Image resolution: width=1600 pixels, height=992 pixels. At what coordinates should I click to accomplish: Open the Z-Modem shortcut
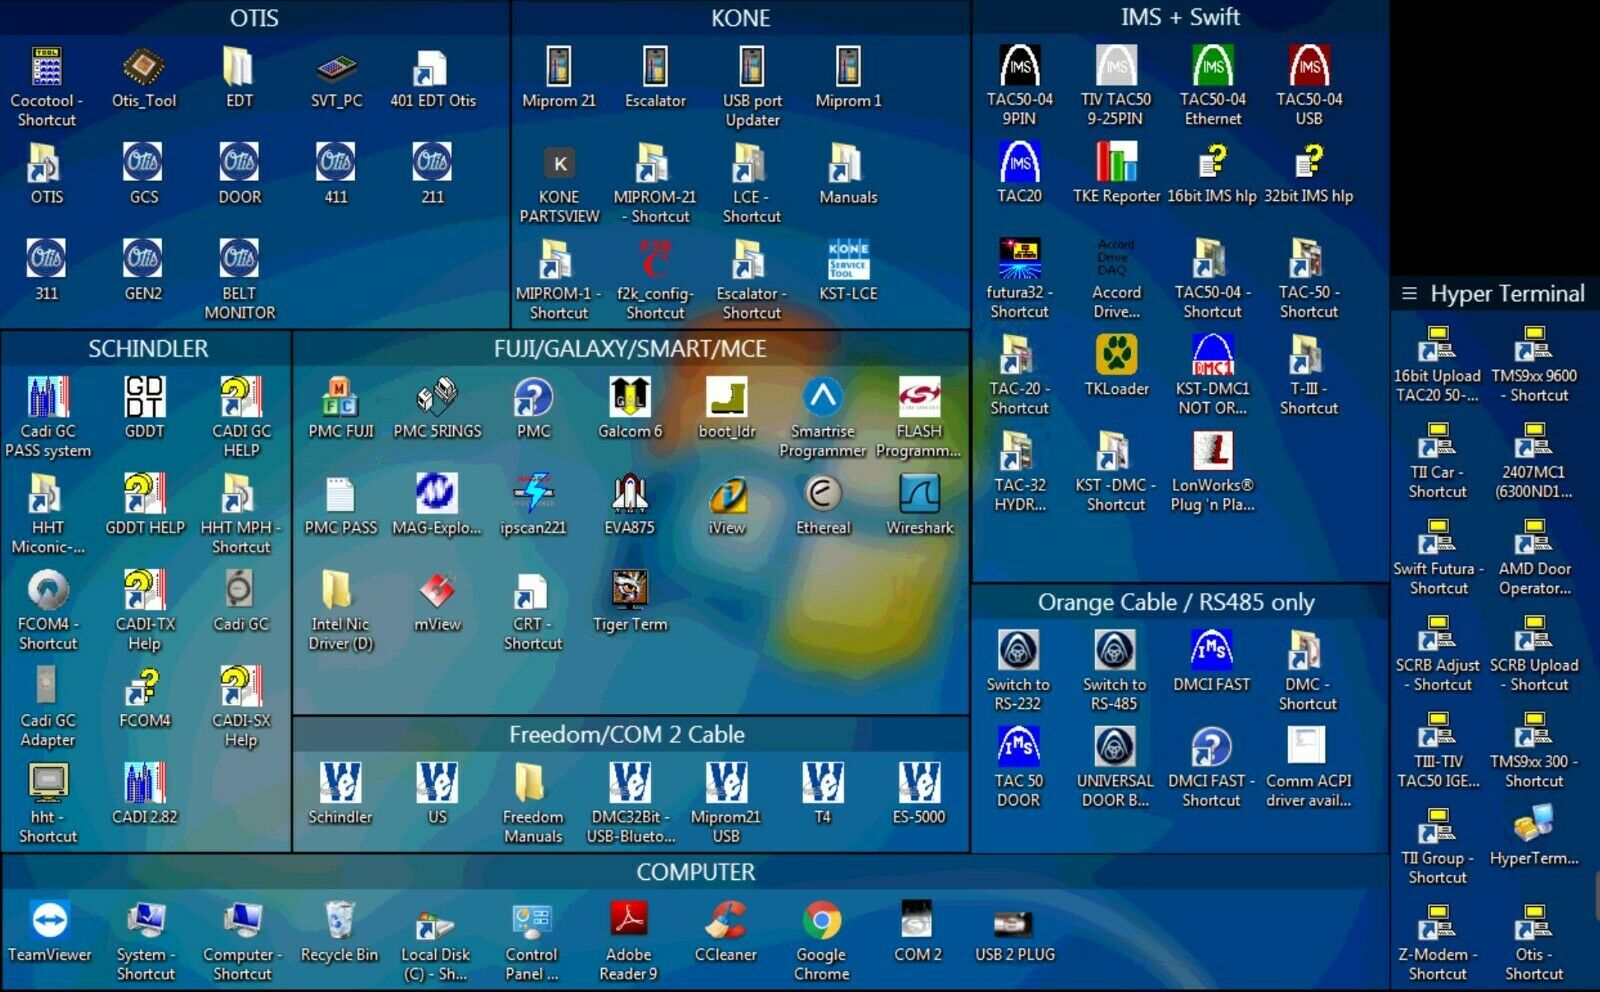1436,922
